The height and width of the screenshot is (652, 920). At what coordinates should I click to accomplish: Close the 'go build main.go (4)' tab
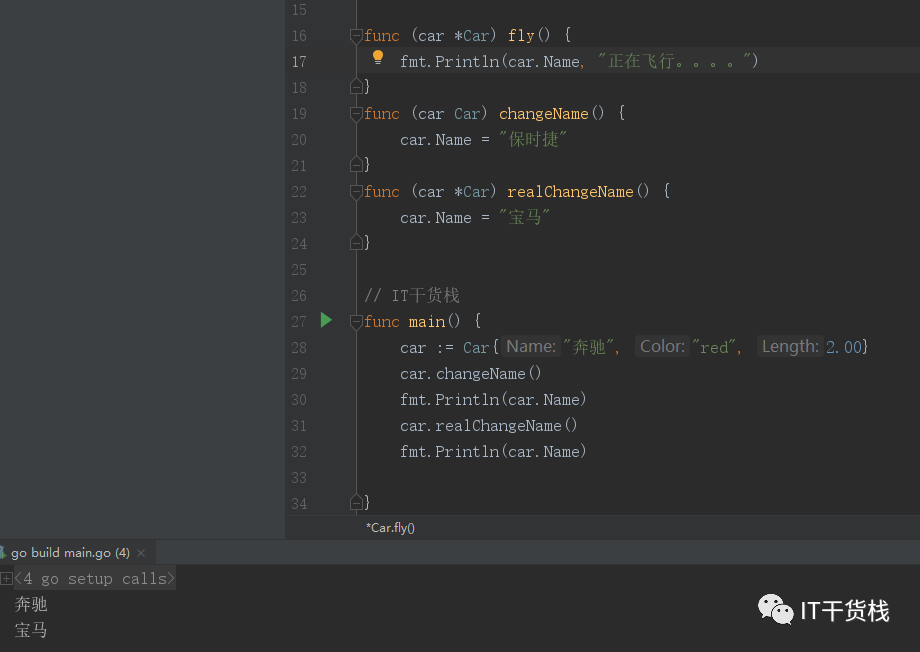141,553
